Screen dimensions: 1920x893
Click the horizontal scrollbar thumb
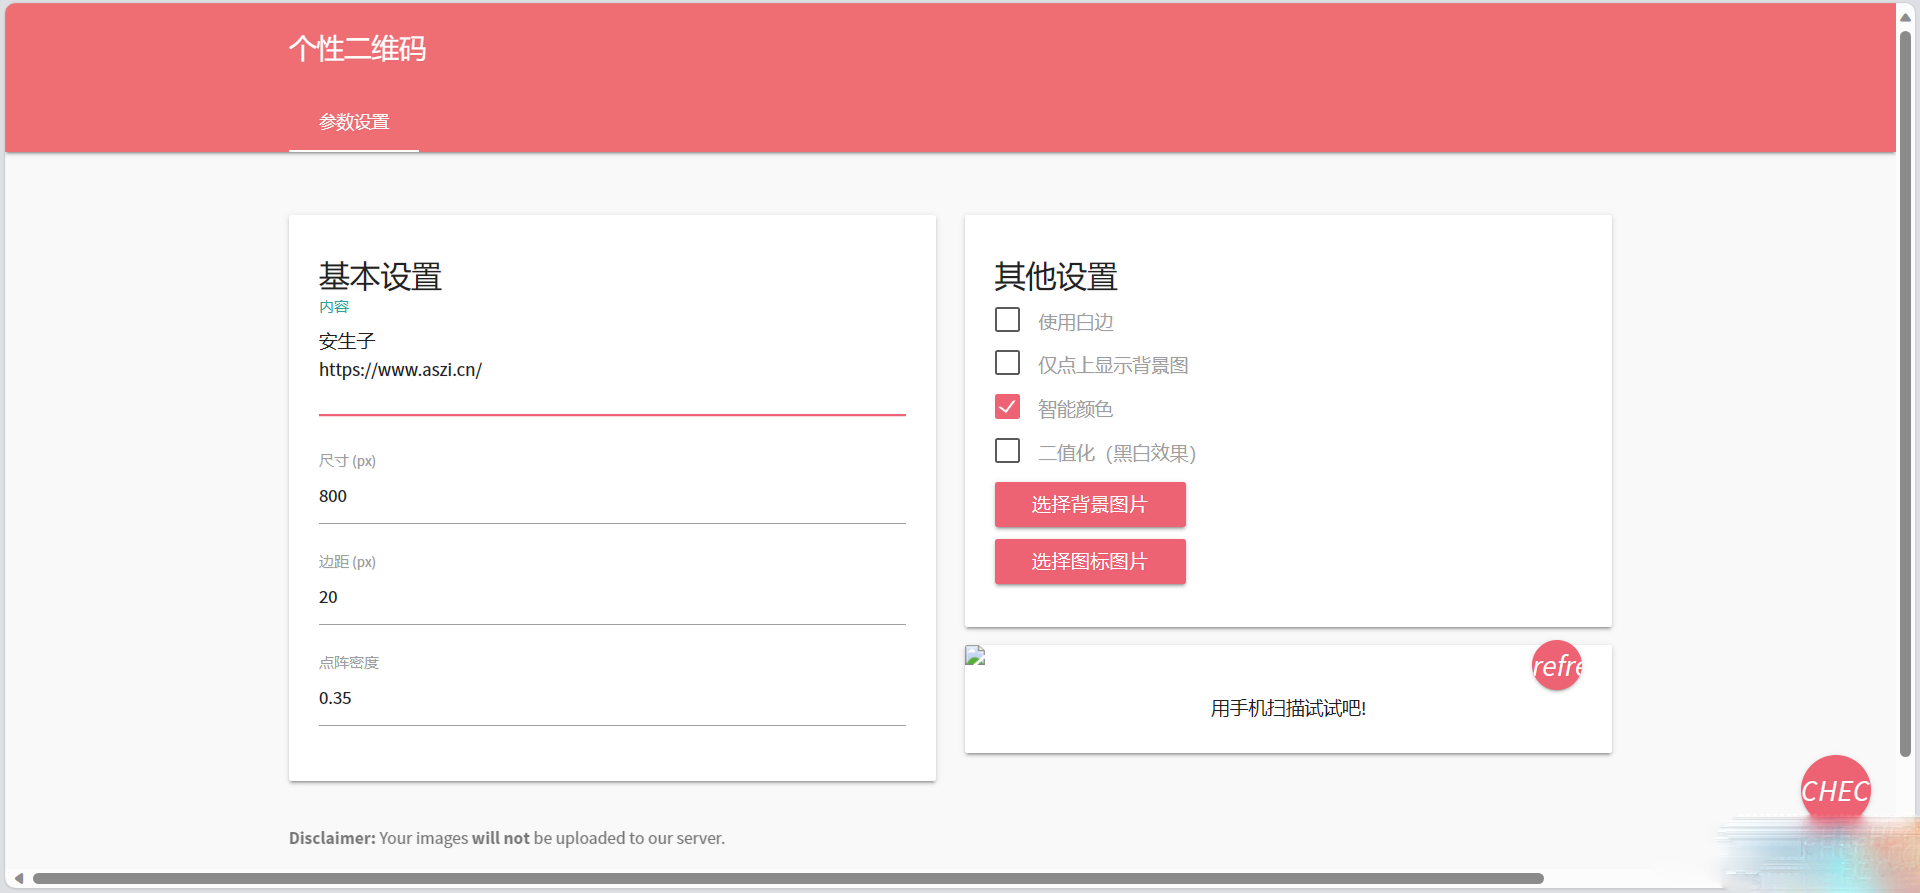point(788,879)
